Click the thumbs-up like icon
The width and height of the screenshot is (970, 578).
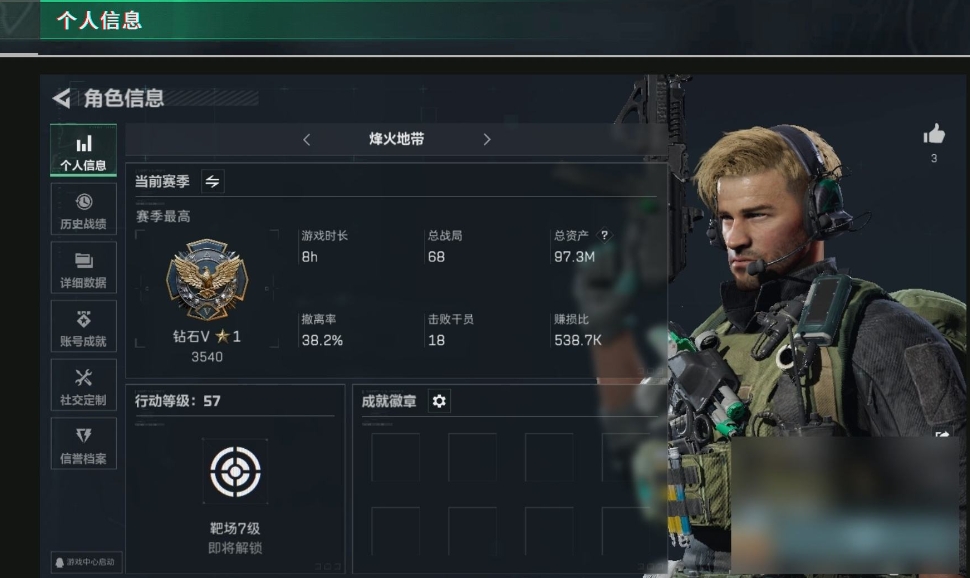tap(934, 134)
